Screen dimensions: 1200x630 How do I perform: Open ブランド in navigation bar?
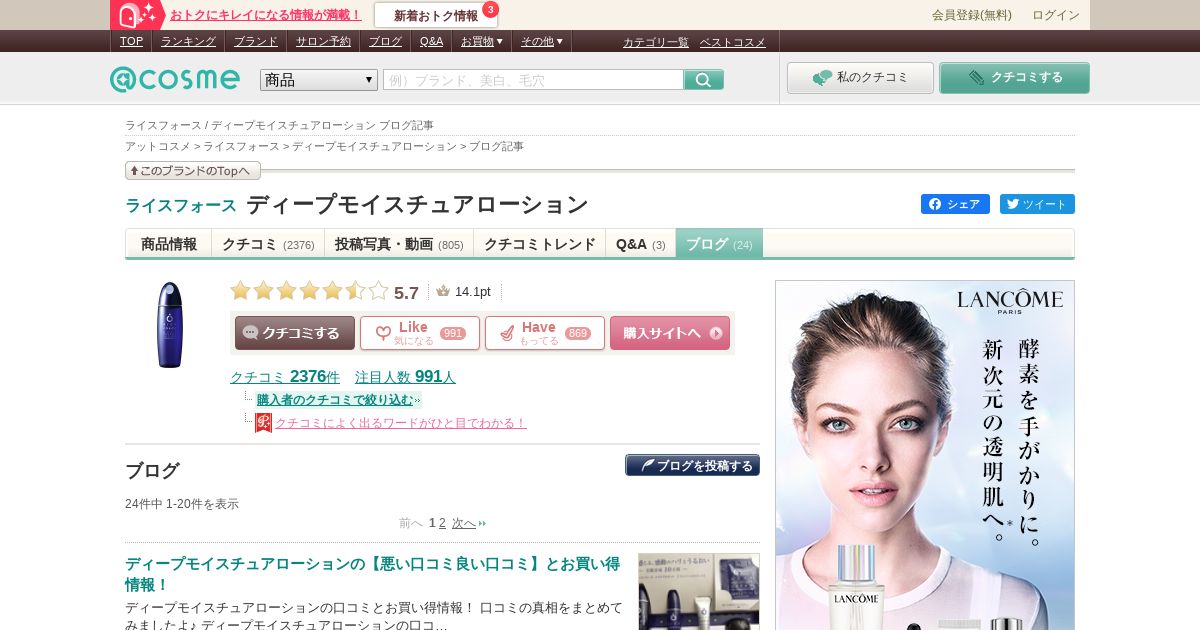coord(256,41)
